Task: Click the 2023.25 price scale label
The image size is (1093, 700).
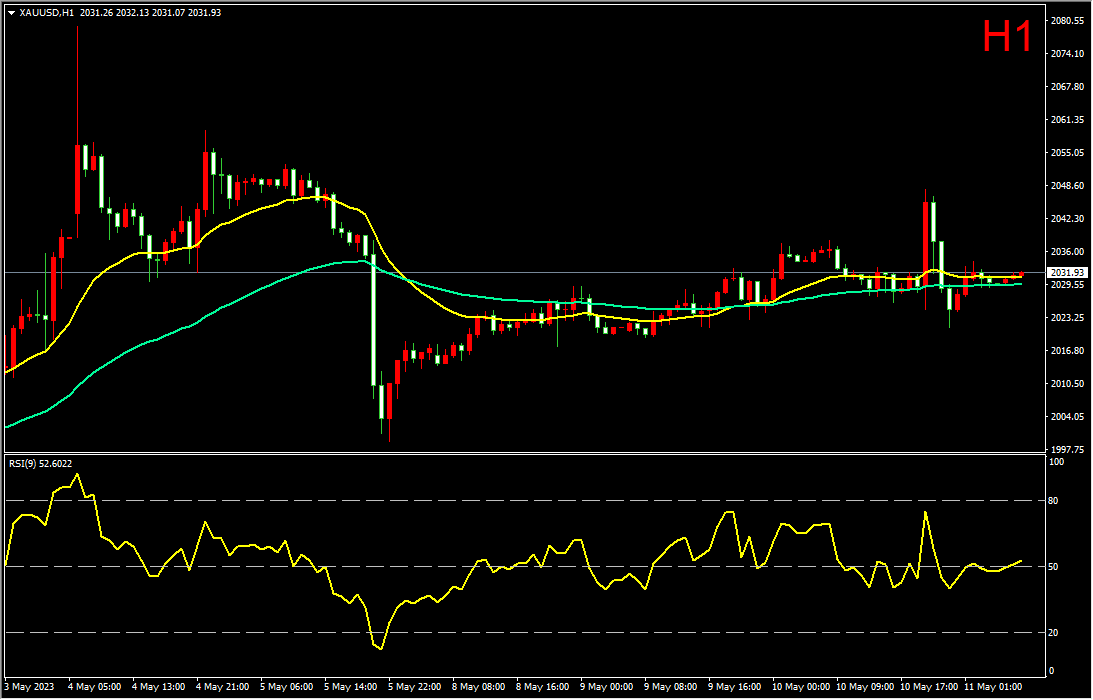Action: [1067, 317]
